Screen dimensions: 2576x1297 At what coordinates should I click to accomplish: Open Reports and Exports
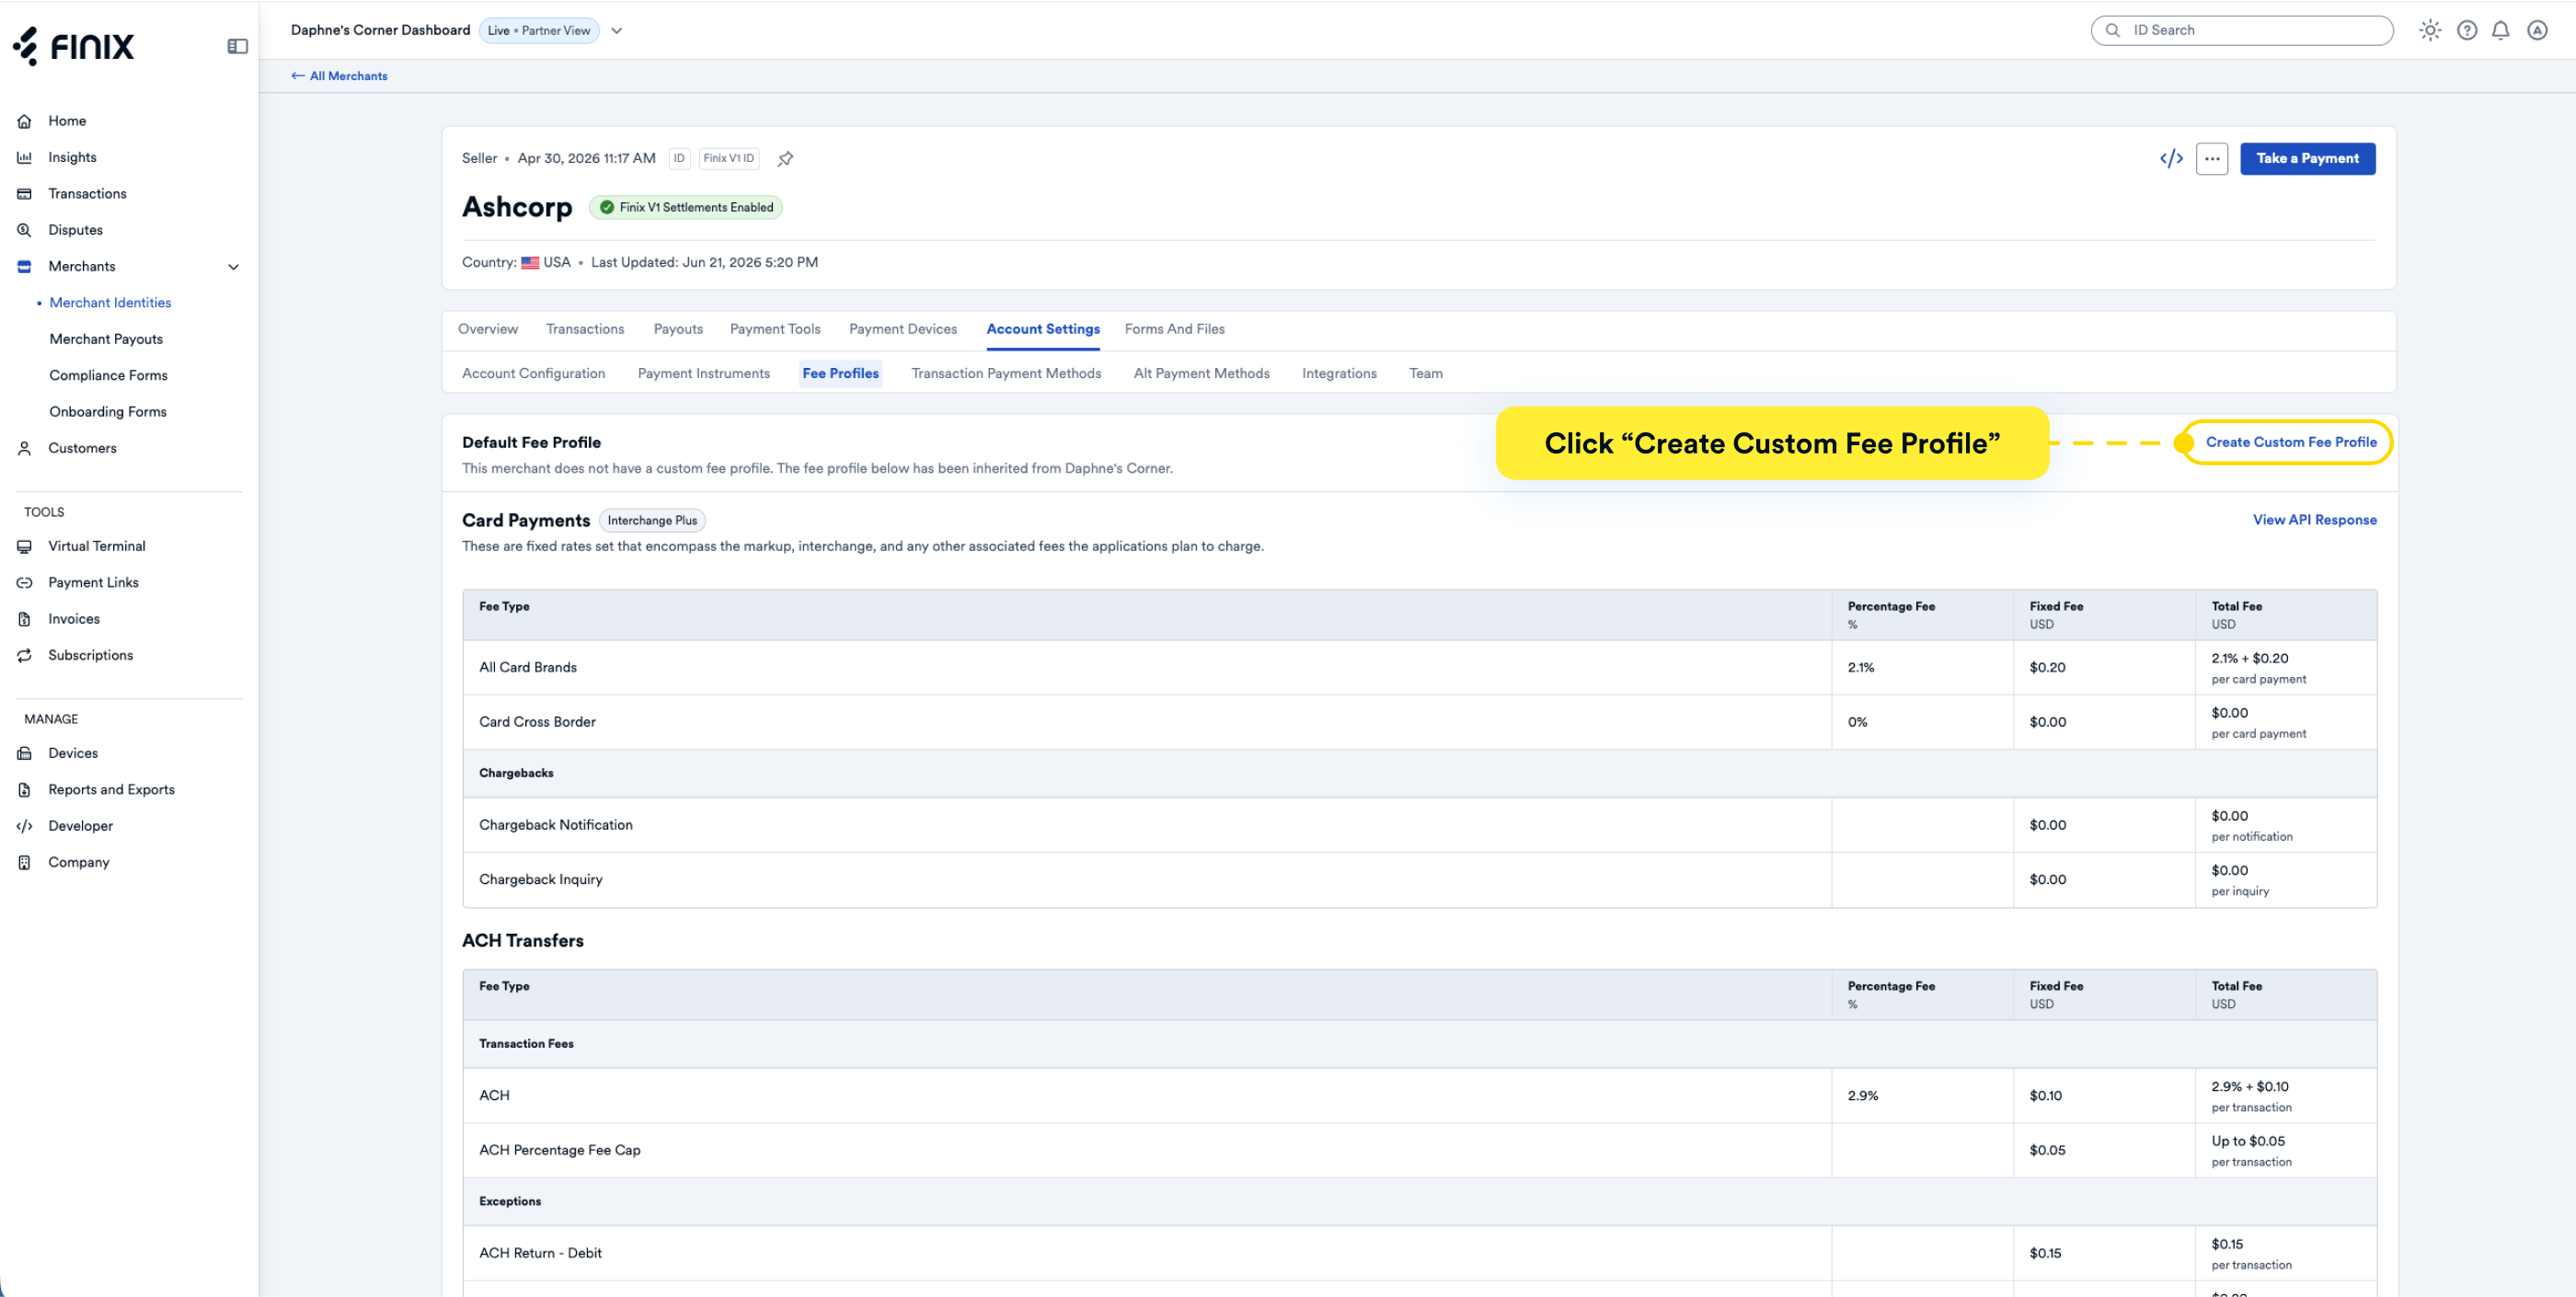click(111, 789)
